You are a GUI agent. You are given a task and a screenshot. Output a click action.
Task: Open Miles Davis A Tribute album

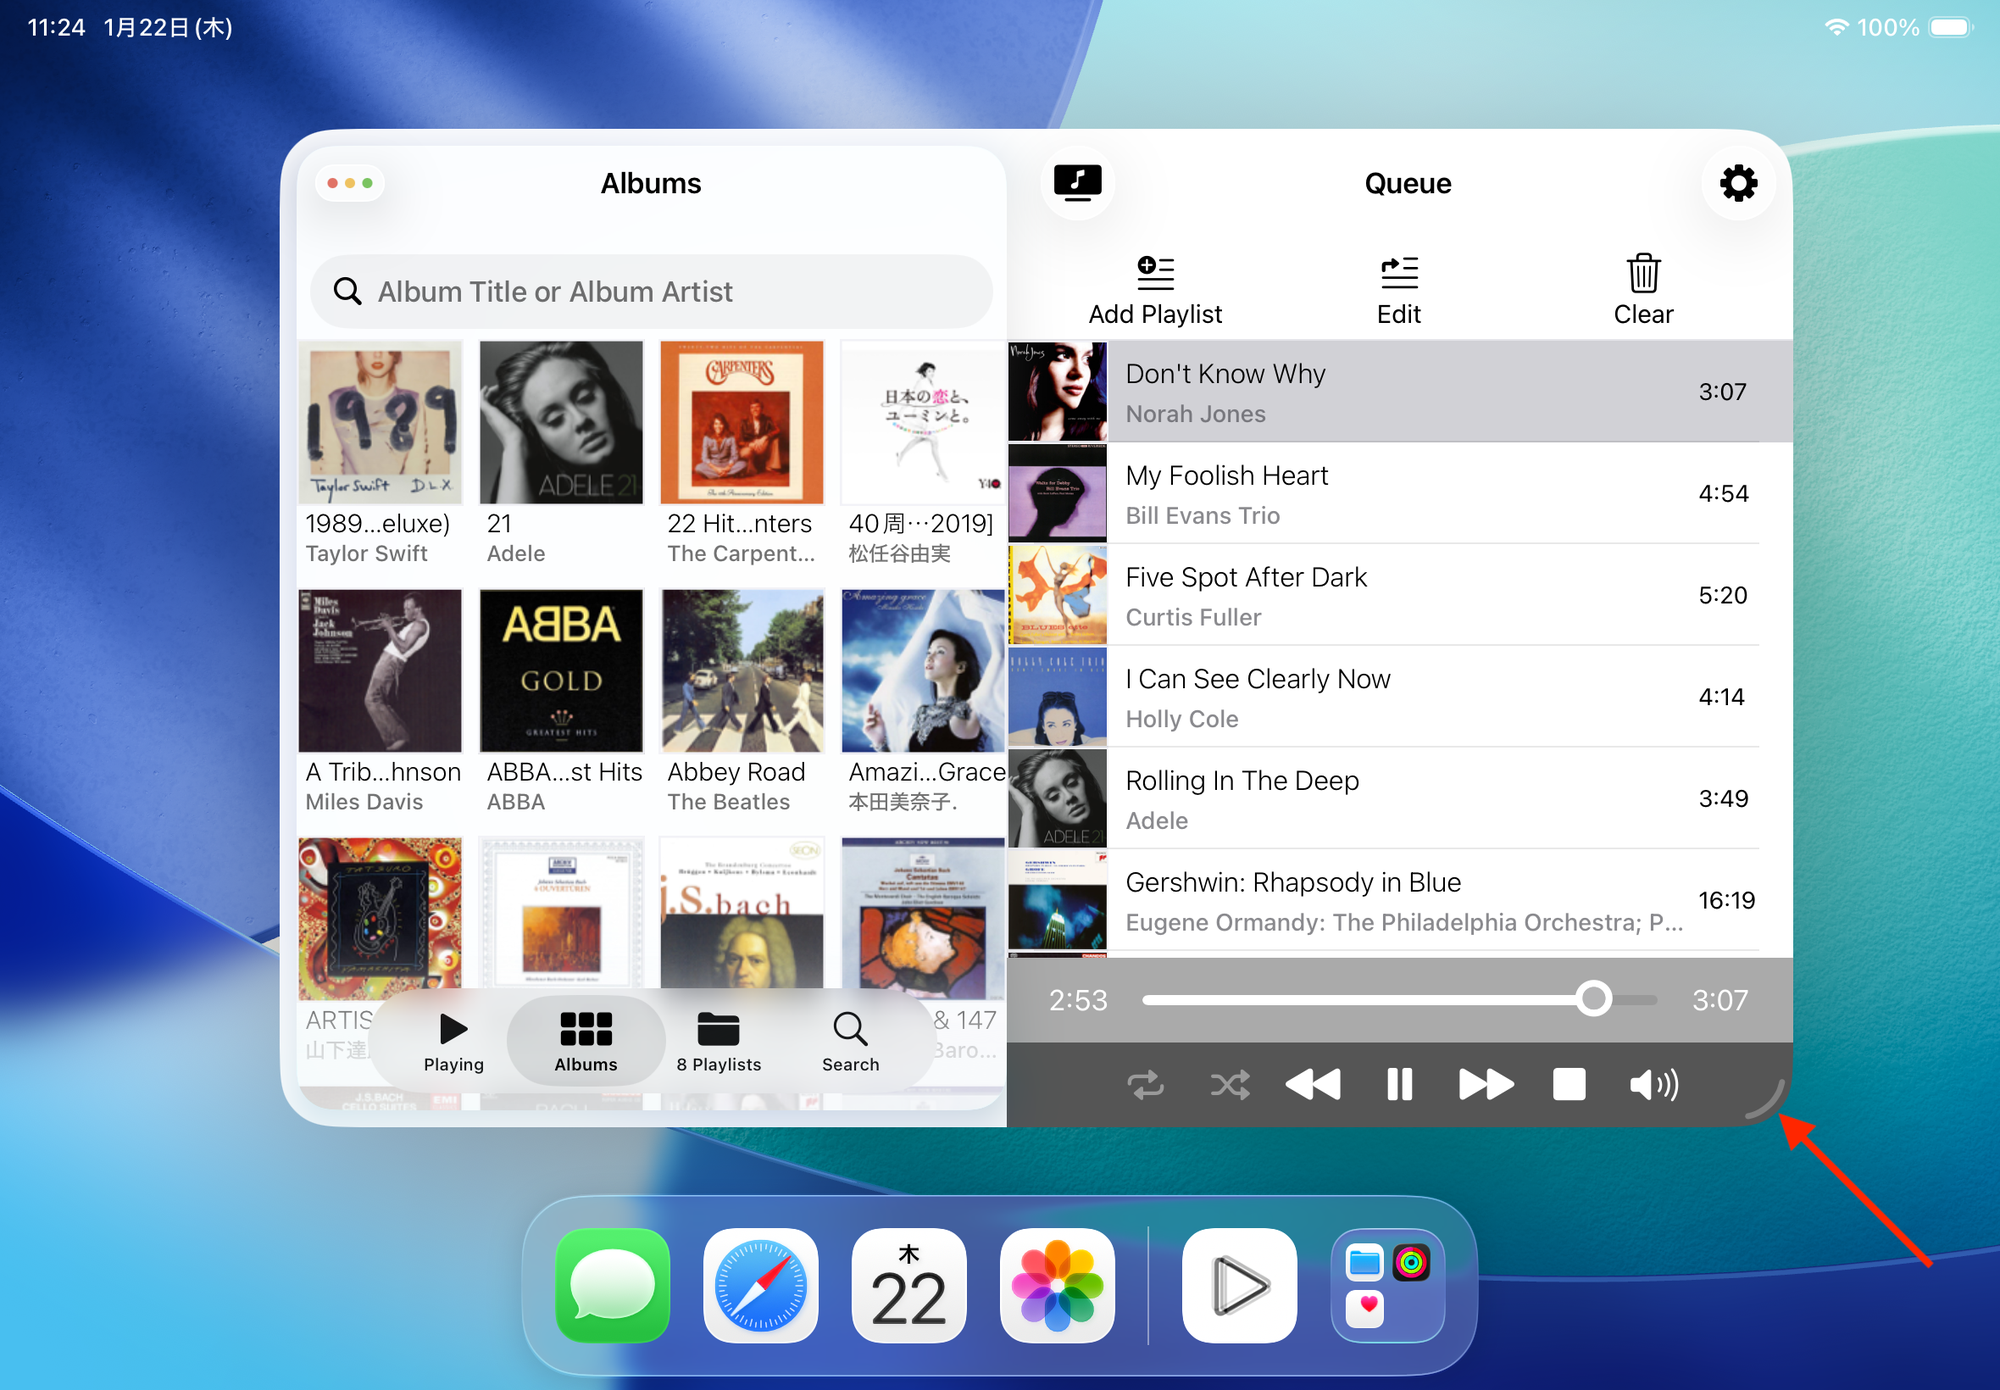(x=380, y=671)
